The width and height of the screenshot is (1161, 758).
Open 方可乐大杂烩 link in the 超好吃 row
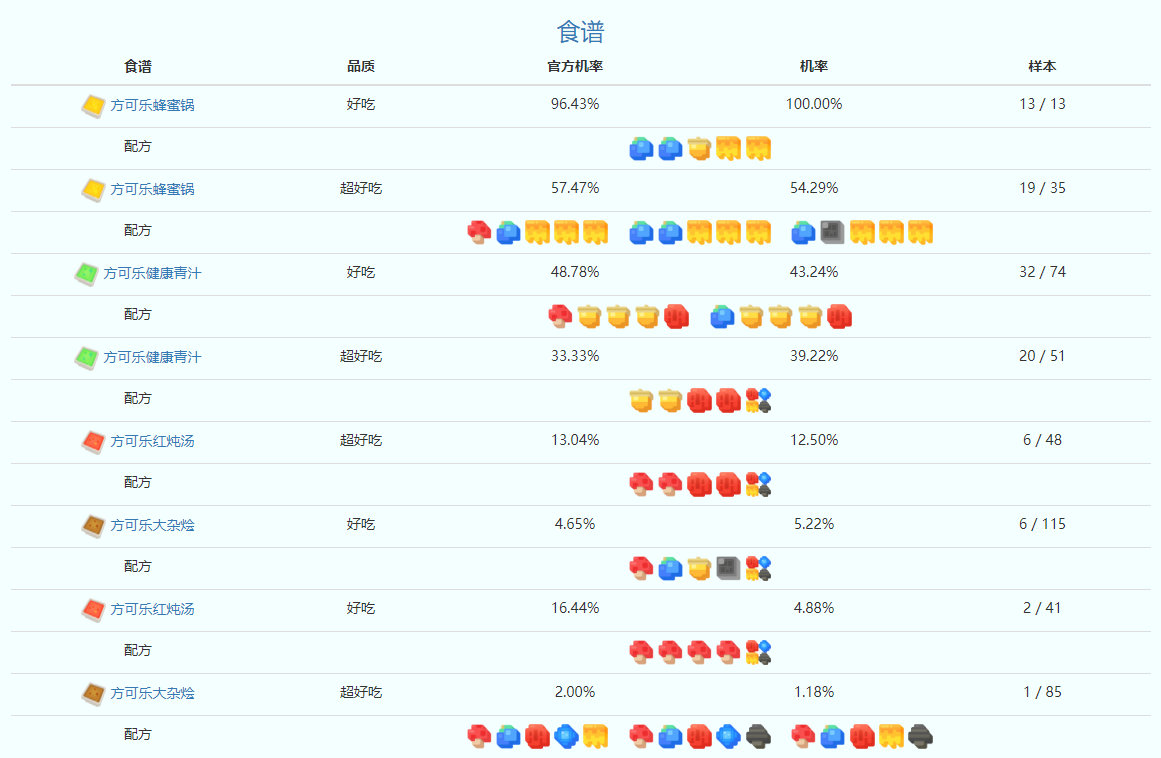pos(152,693)
